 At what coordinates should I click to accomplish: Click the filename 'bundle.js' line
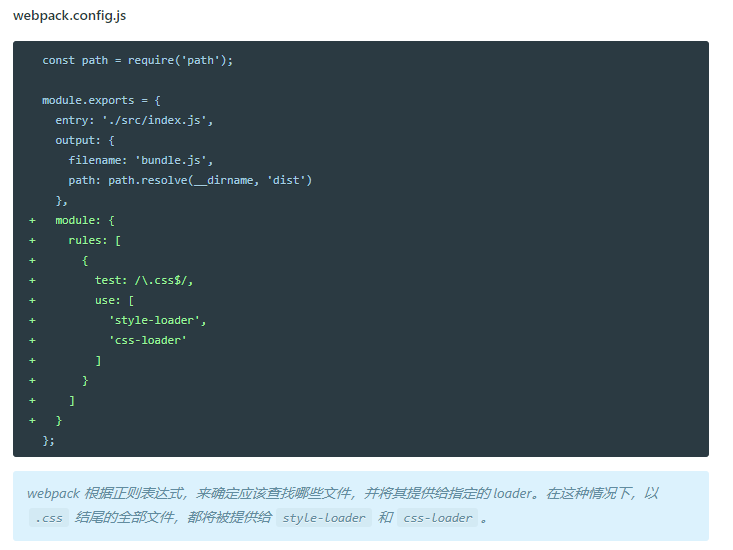[141, 161]
